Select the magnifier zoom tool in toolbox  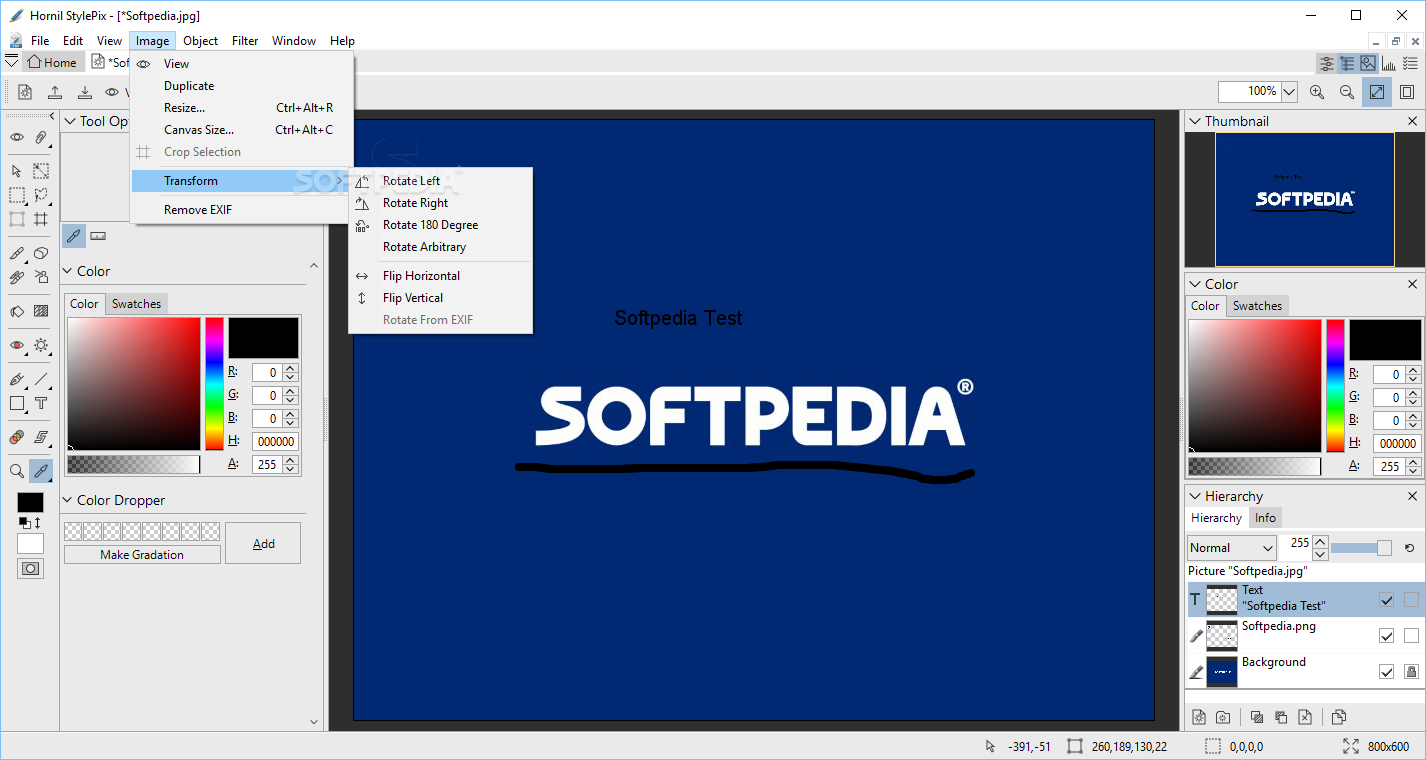click(x=17, y=470)
